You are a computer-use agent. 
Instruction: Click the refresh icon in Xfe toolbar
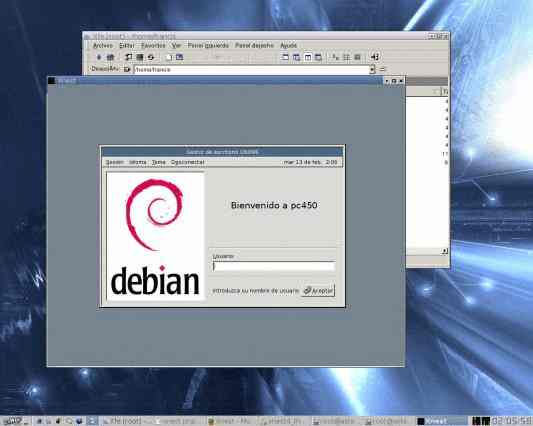pos(151,57)
